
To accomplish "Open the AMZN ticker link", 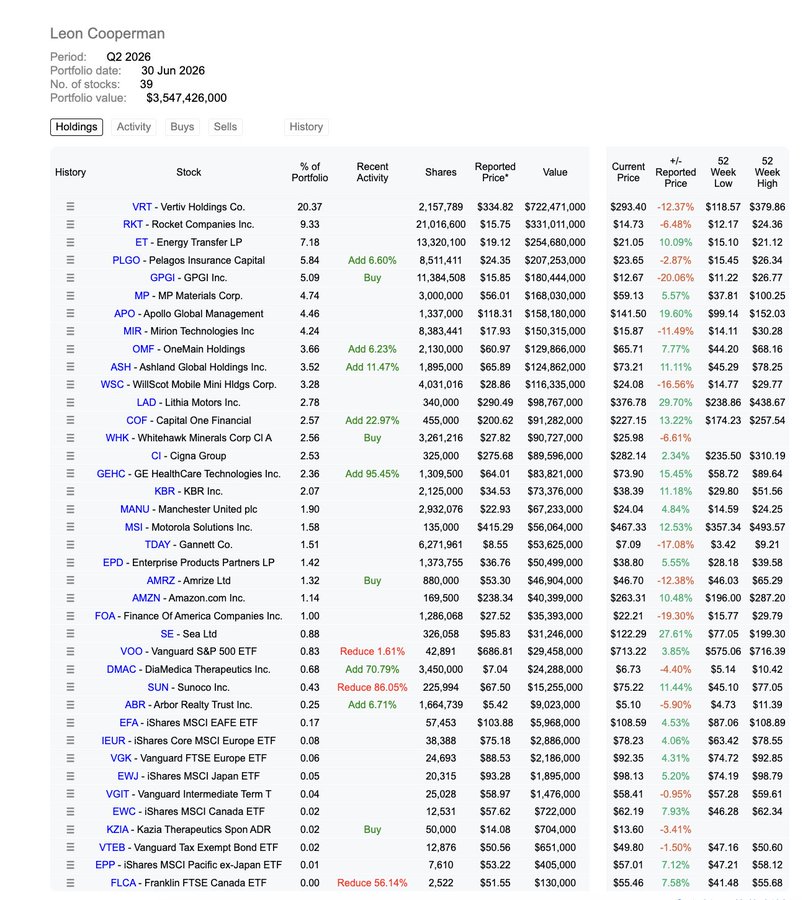I will pos(146,598).
